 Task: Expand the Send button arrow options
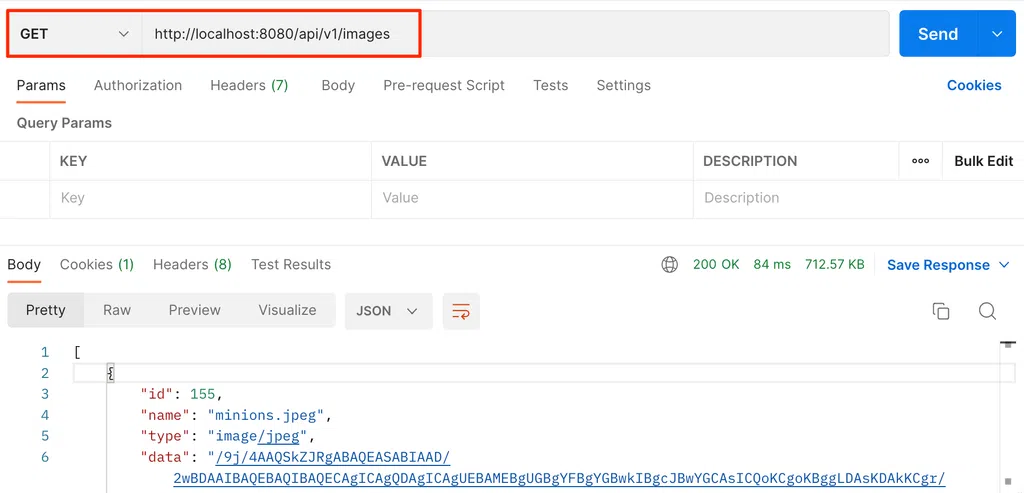click(996, 34)
